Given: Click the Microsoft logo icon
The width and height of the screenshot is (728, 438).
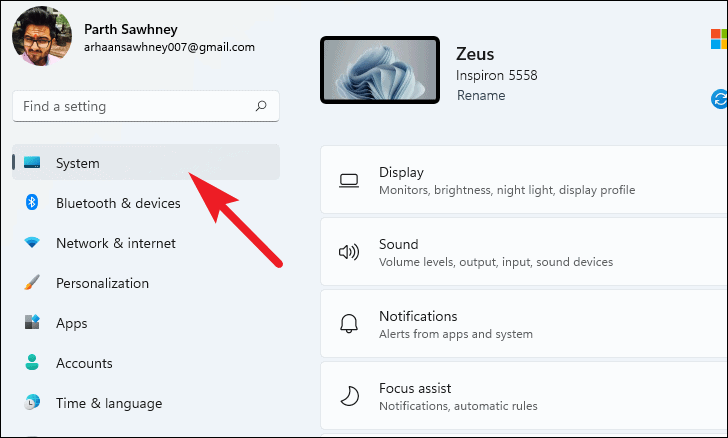Looking at the screenshot, I should pyautogui.click(x=719, y=39).
